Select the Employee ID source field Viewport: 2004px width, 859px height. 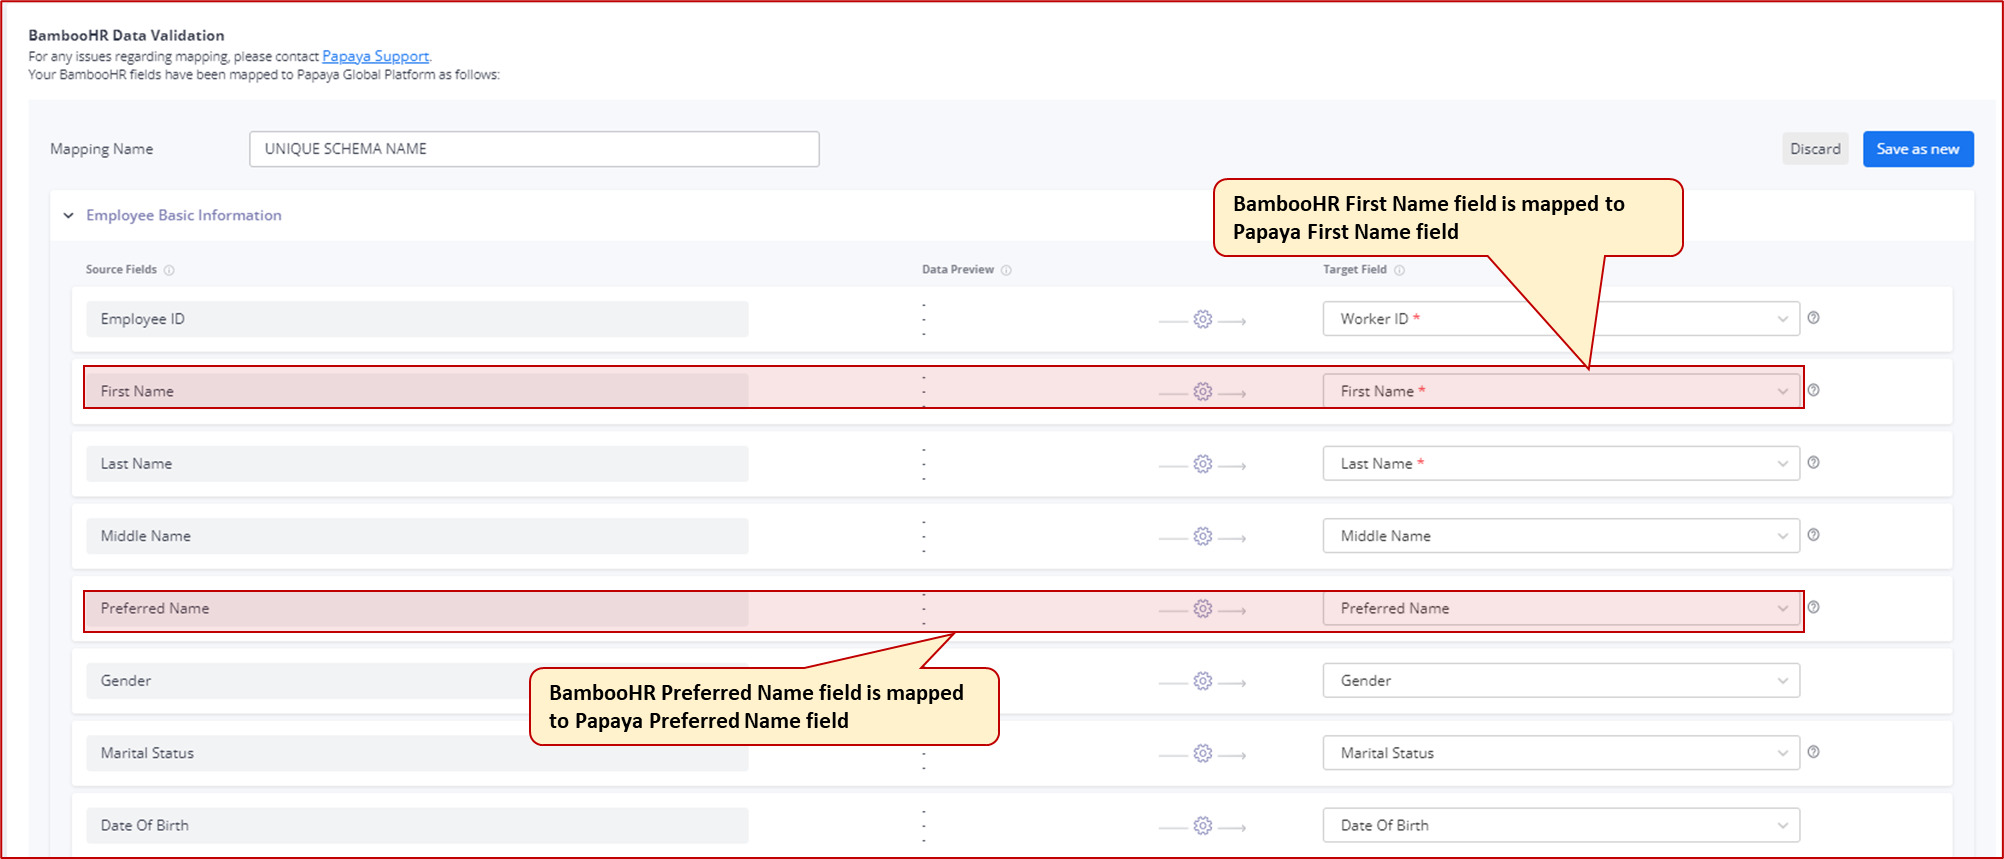point(417,319)
